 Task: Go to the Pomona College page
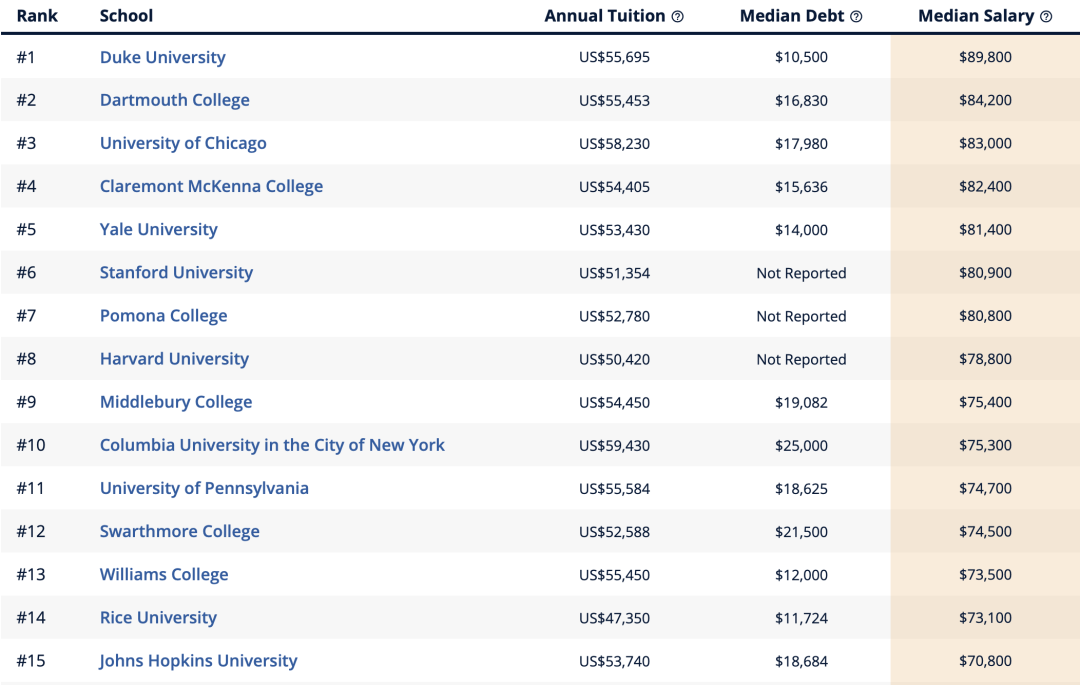(164, 316)
